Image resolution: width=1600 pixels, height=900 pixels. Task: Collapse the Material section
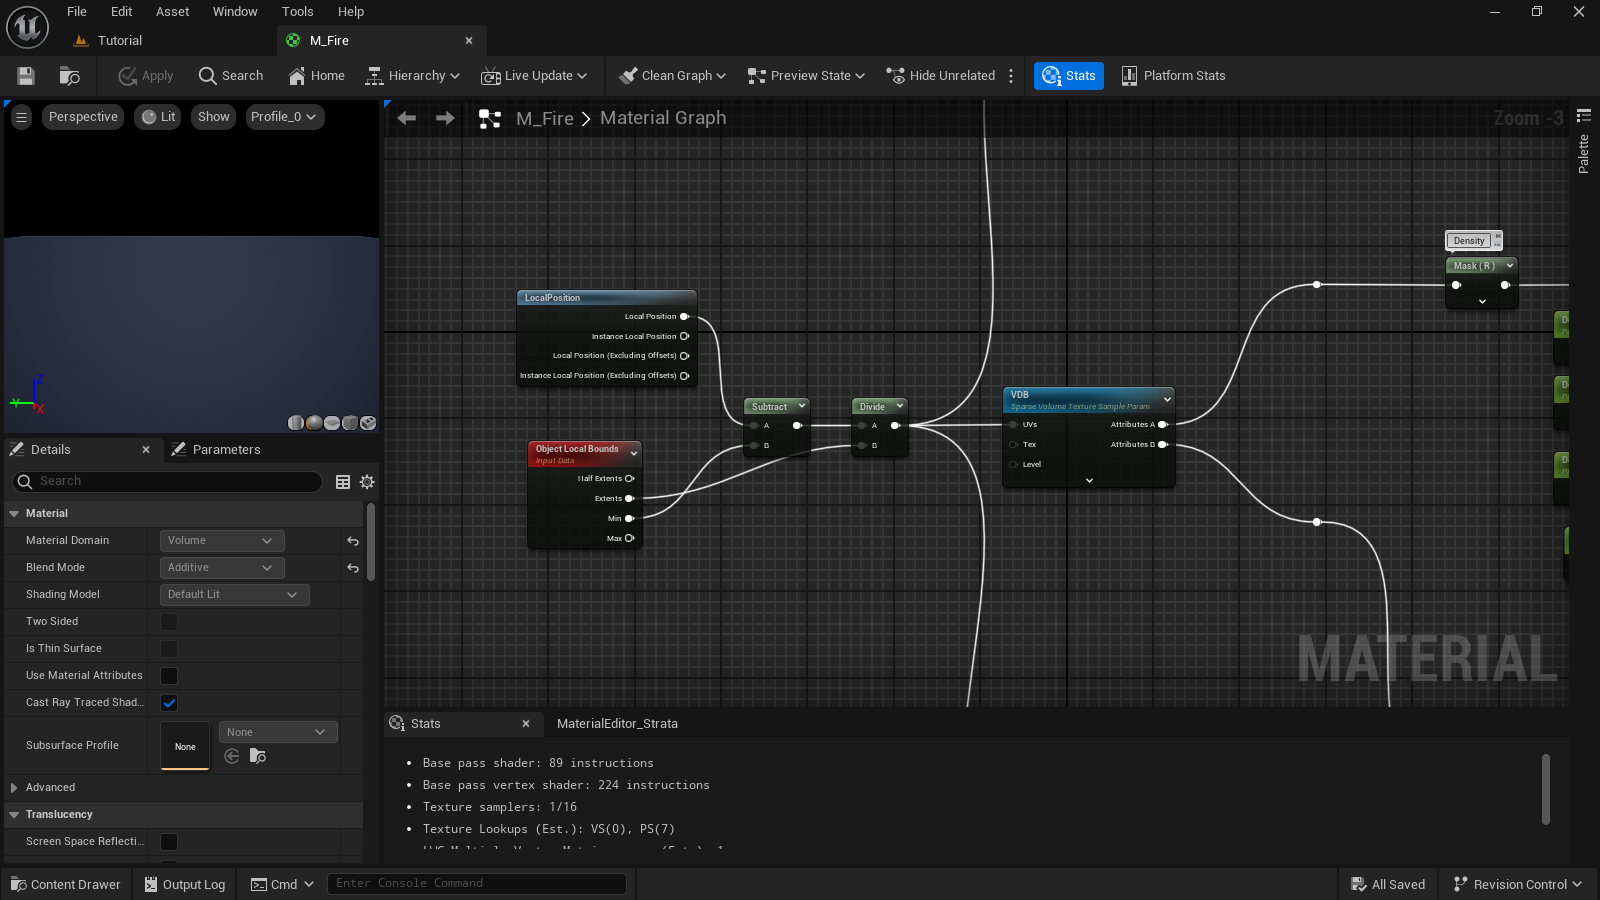pos(14,514)
